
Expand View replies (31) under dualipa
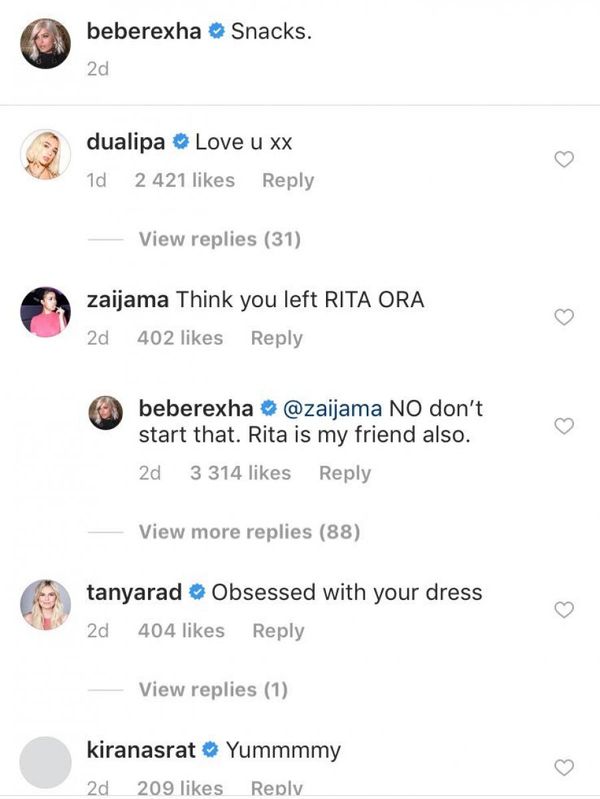click(220, 239)
